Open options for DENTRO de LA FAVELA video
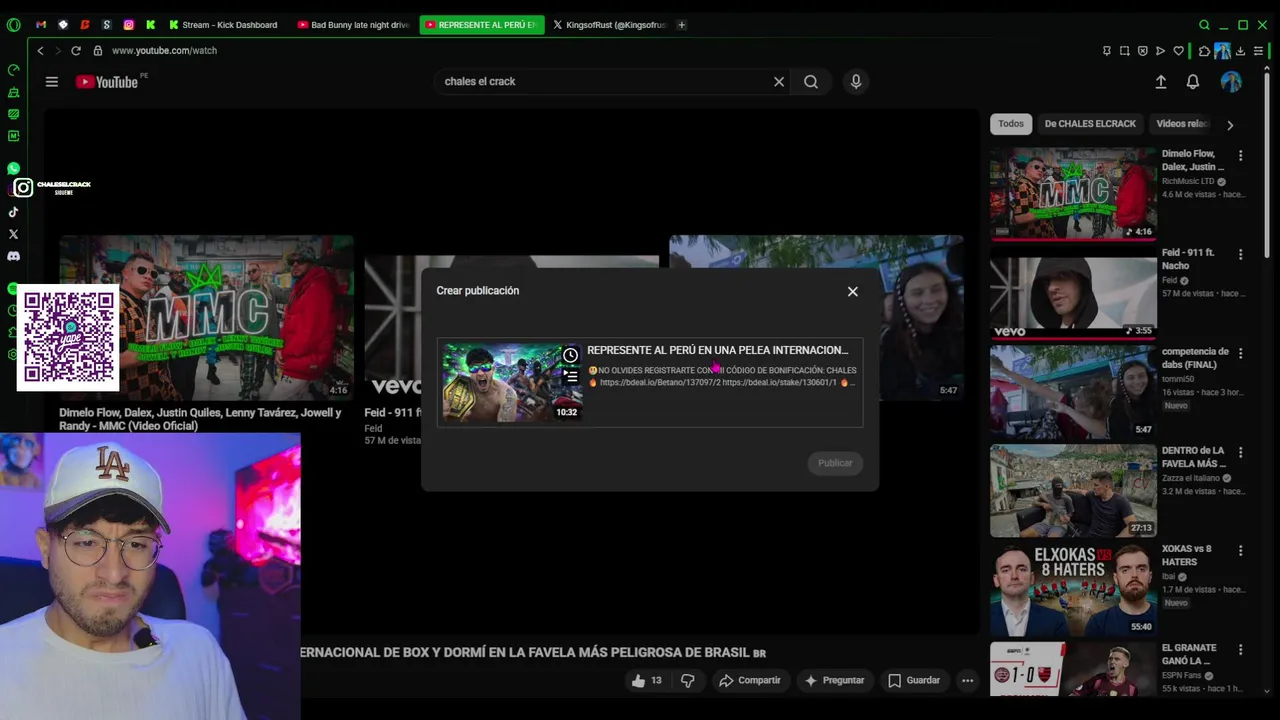Viewport: 1280px width, 720px height. click(x=1240, y=453)
